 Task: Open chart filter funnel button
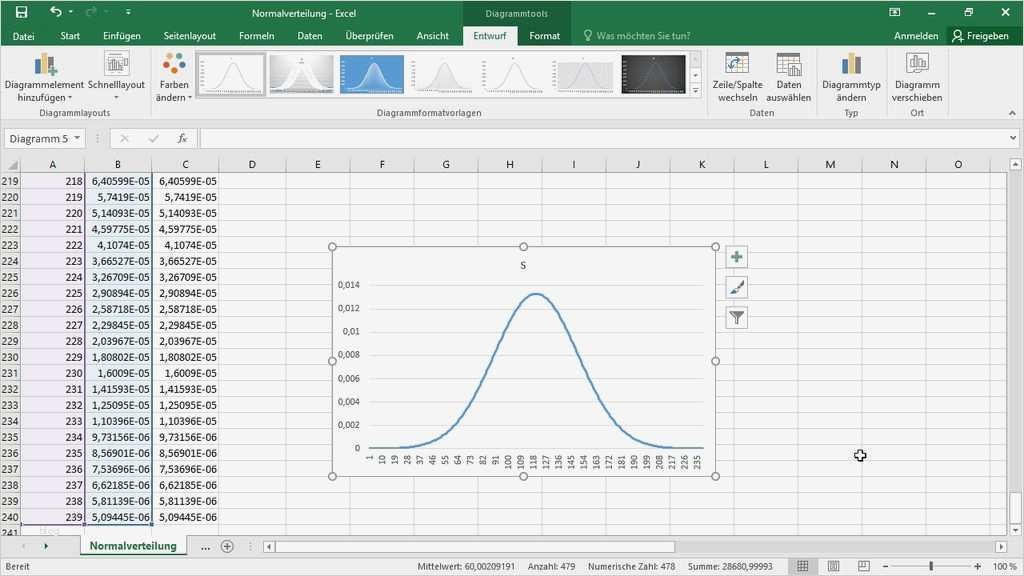click(x=737, y=318)
